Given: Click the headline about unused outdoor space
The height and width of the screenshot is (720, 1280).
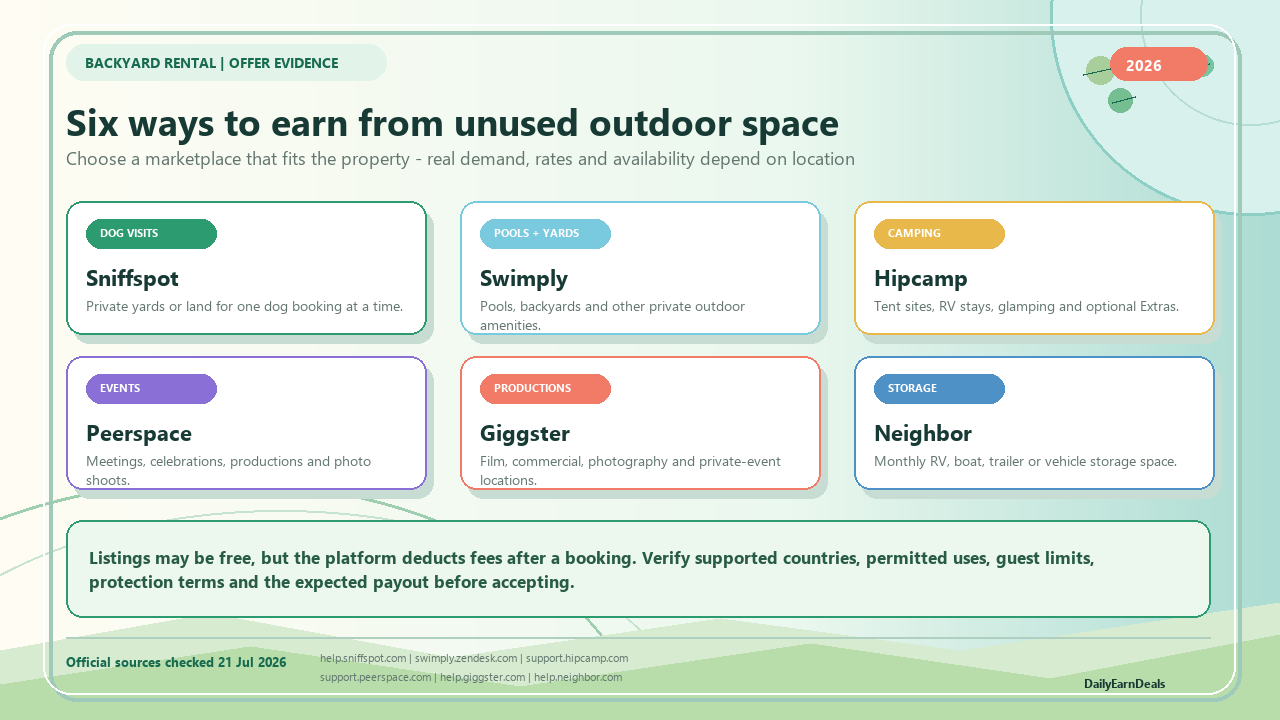Looking at the screenshot, I should [452, 123].
